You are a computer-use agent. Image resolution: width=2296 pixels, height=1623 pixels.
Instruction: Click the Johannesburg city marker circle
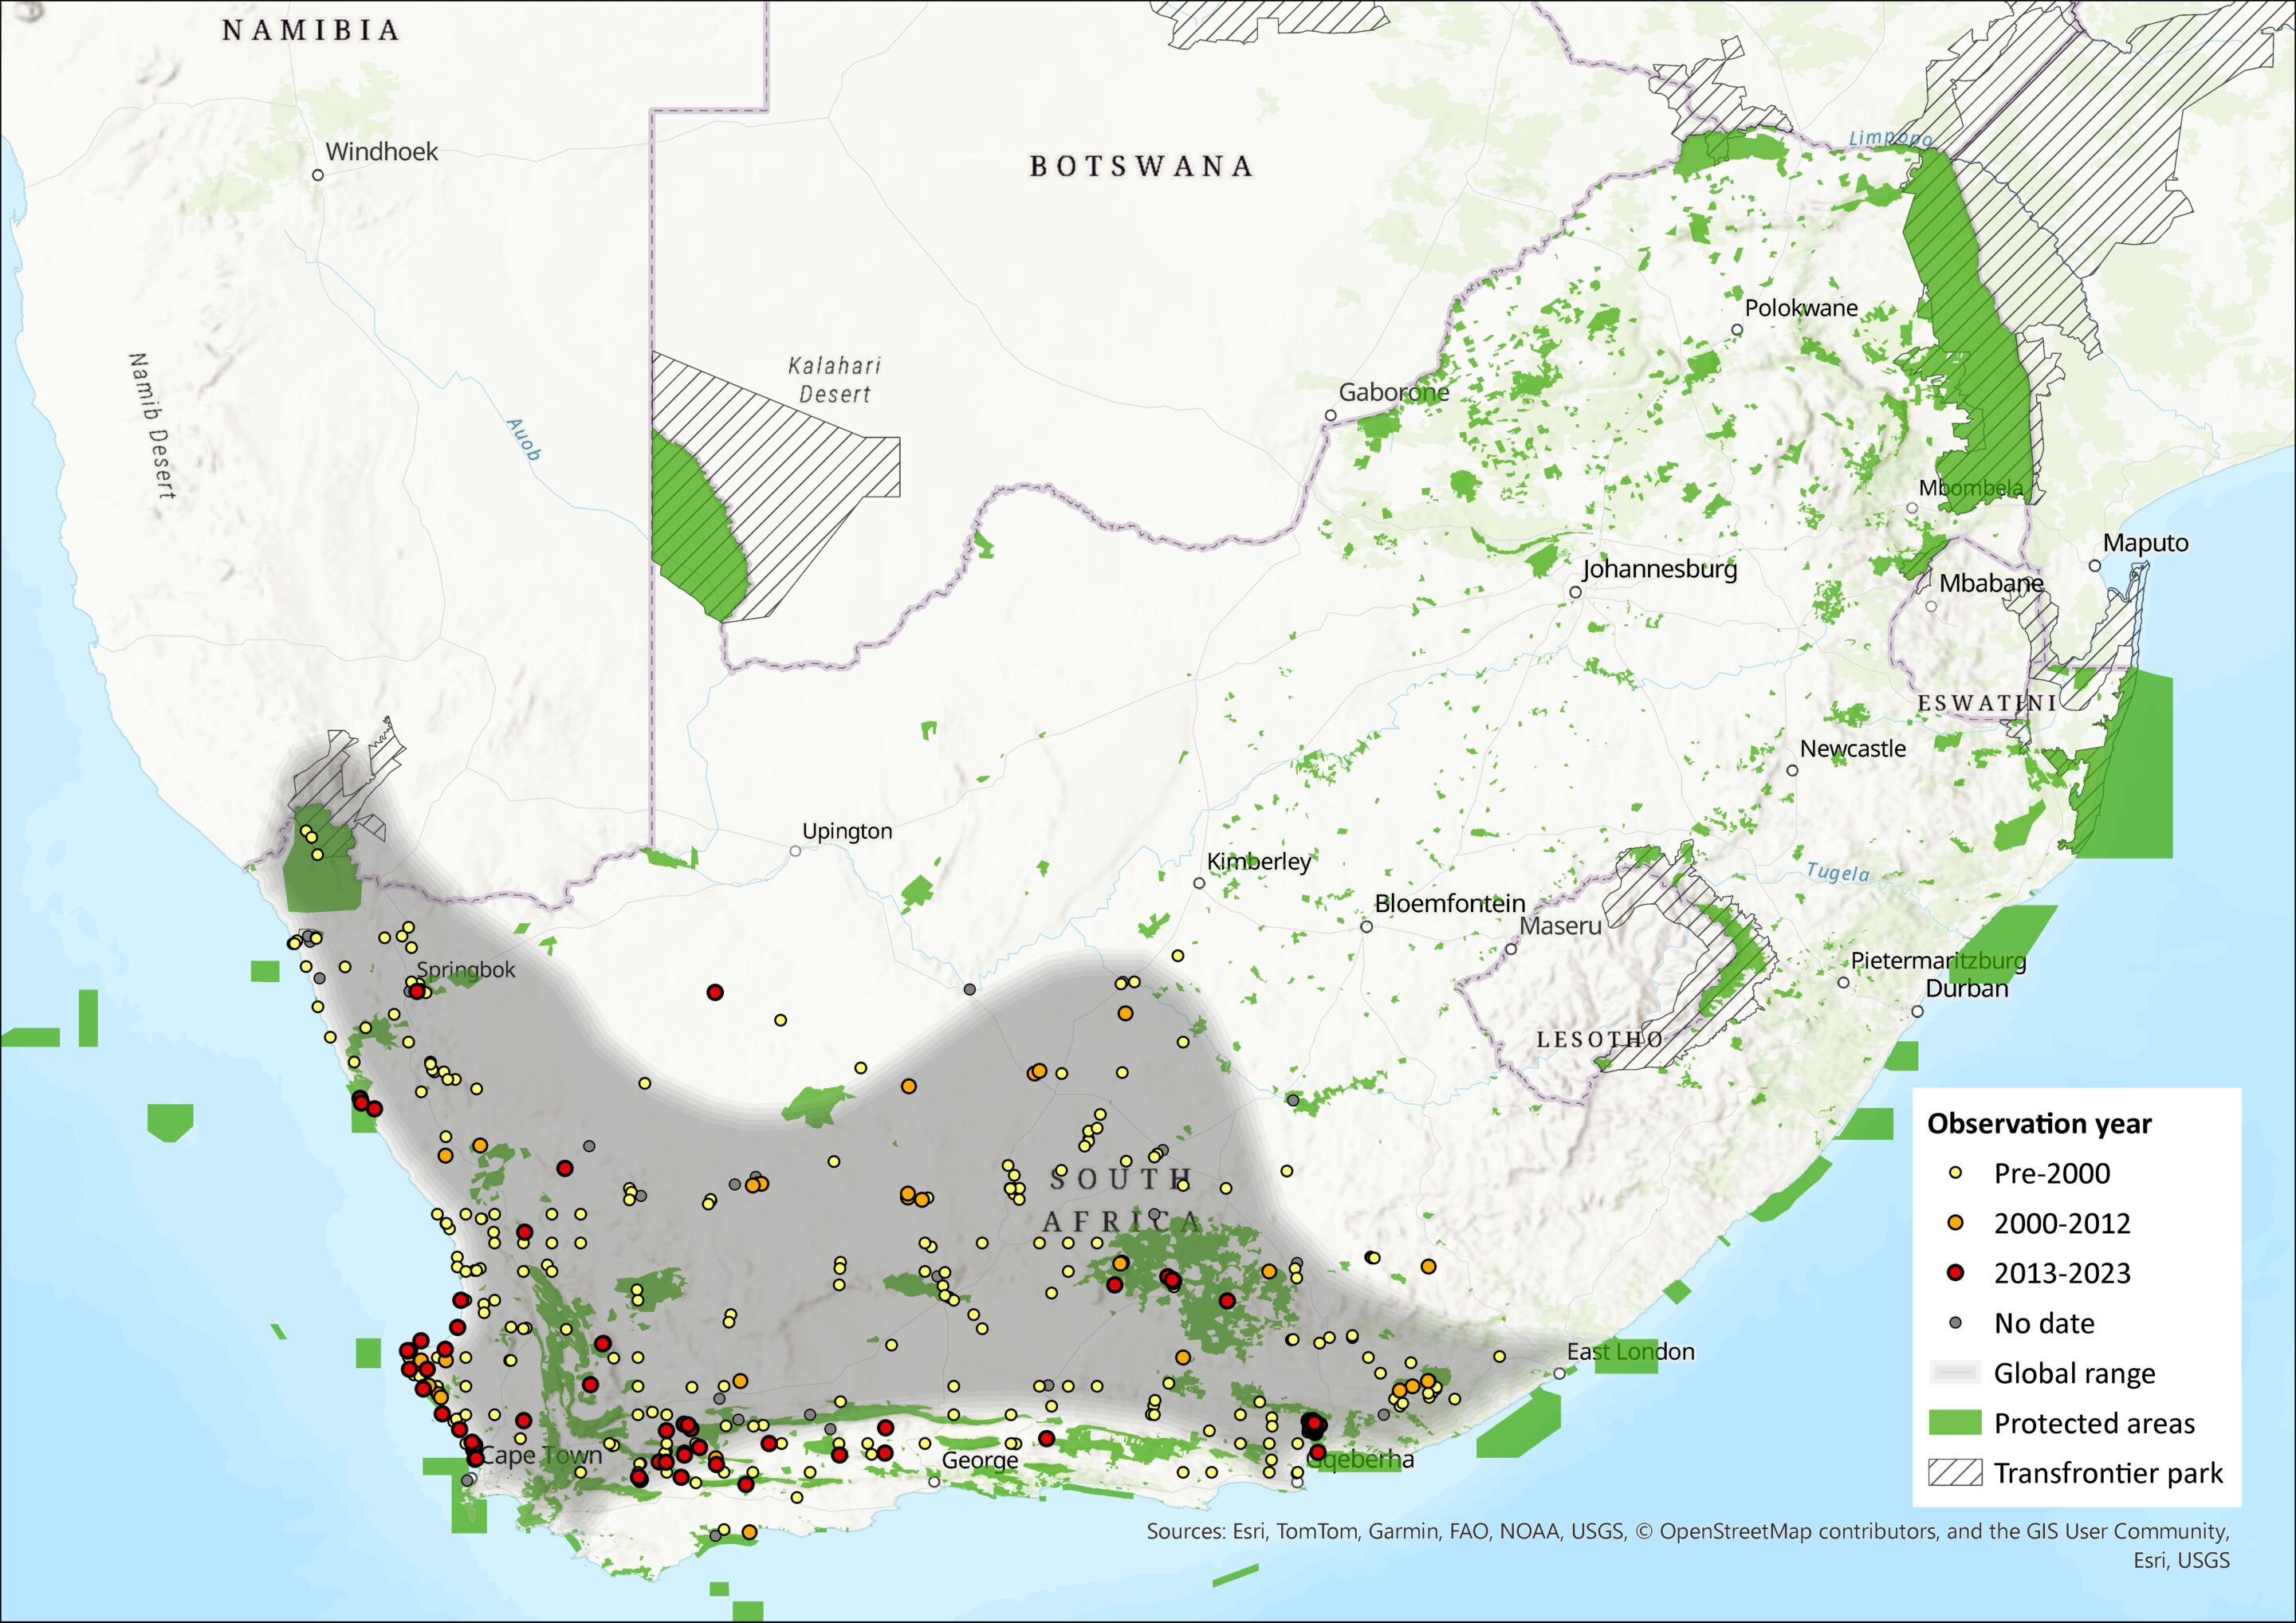click(x=1575, y=592)
